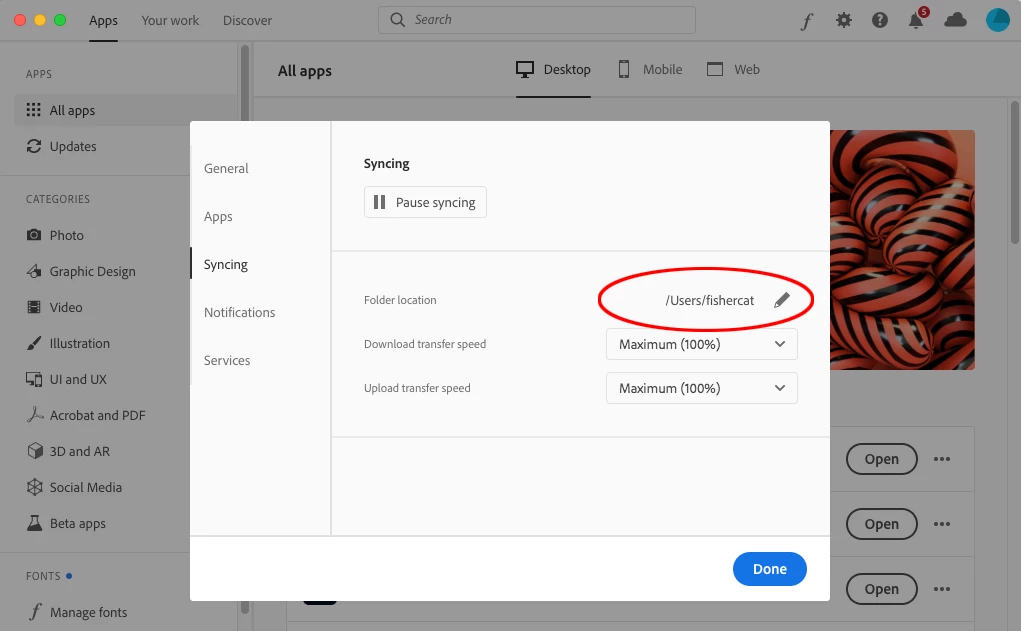Click the Social Media icon
This screenshot has height=631, width=1021.
(35, 487)
